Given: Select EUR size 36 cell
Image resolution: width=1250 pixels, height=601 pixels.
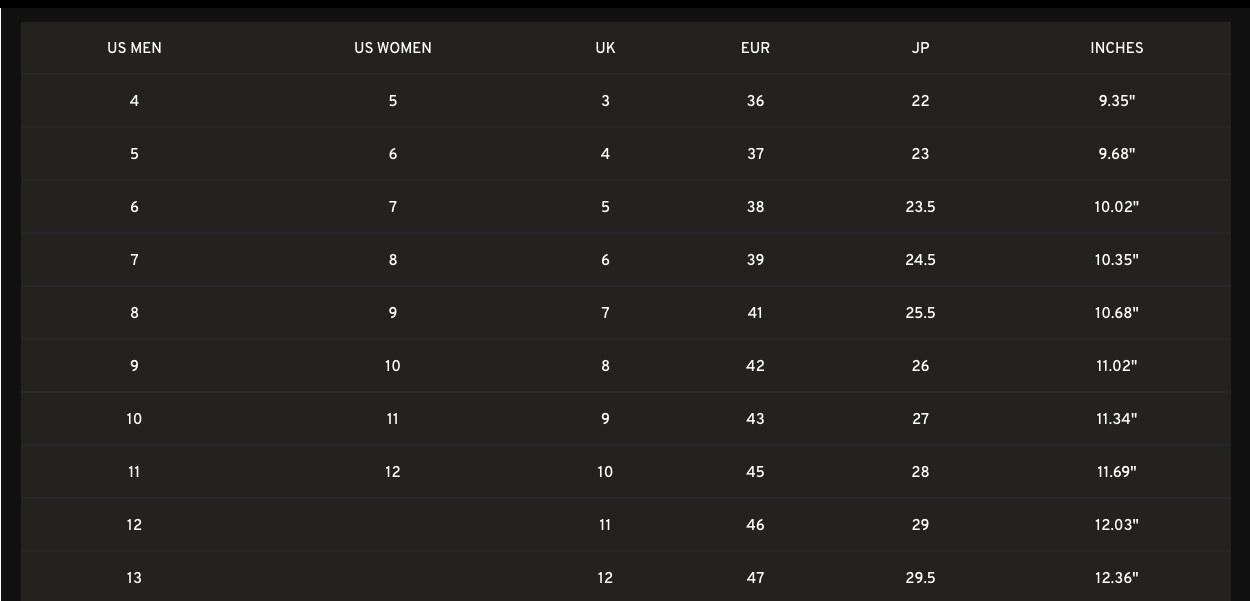Looking at the screenshot, I should [755, 101].
